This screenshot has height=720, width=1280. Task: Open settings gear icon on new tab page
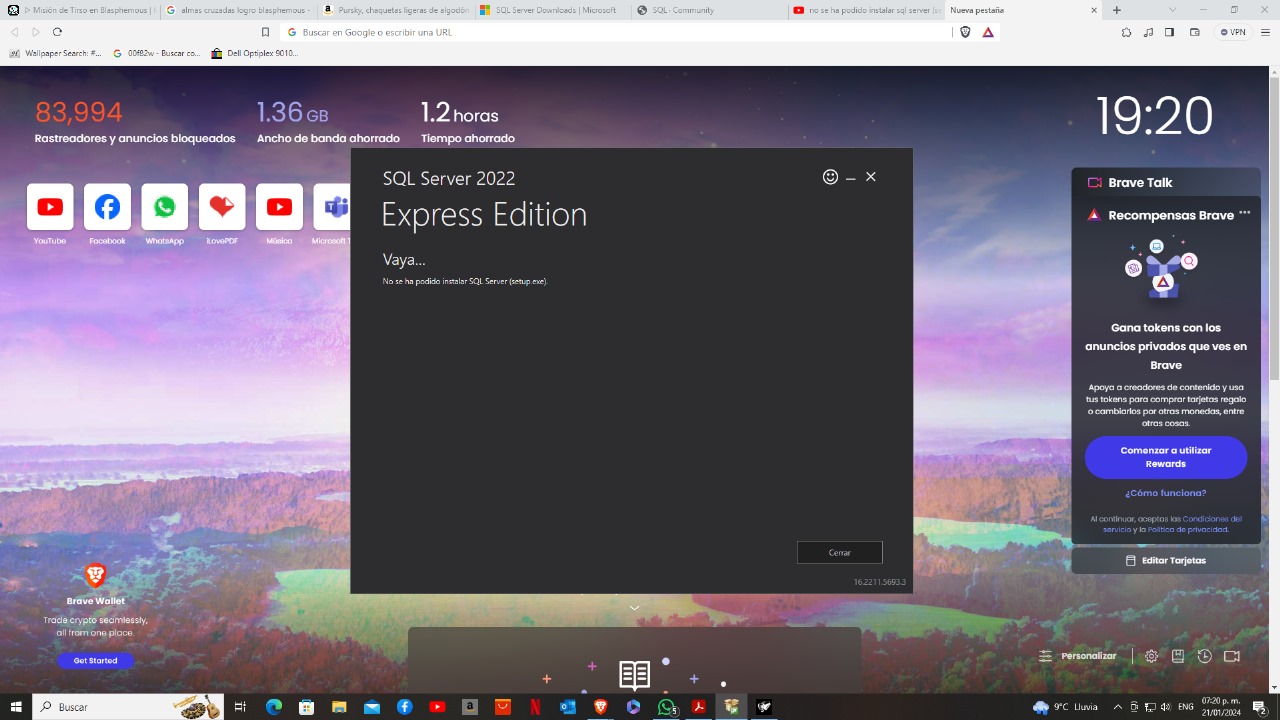pos(1152,656)
